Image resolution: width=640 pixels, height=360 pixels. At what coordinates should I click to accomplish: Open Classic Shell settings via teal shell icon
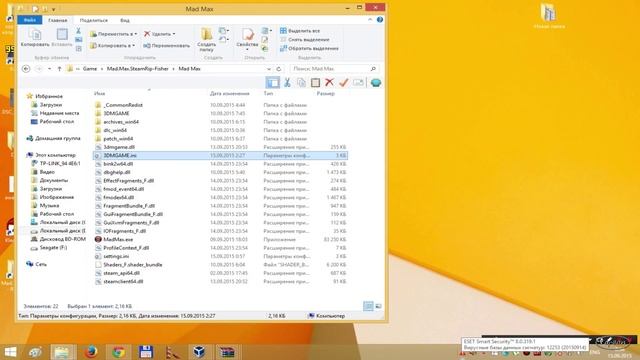(376, 82)
